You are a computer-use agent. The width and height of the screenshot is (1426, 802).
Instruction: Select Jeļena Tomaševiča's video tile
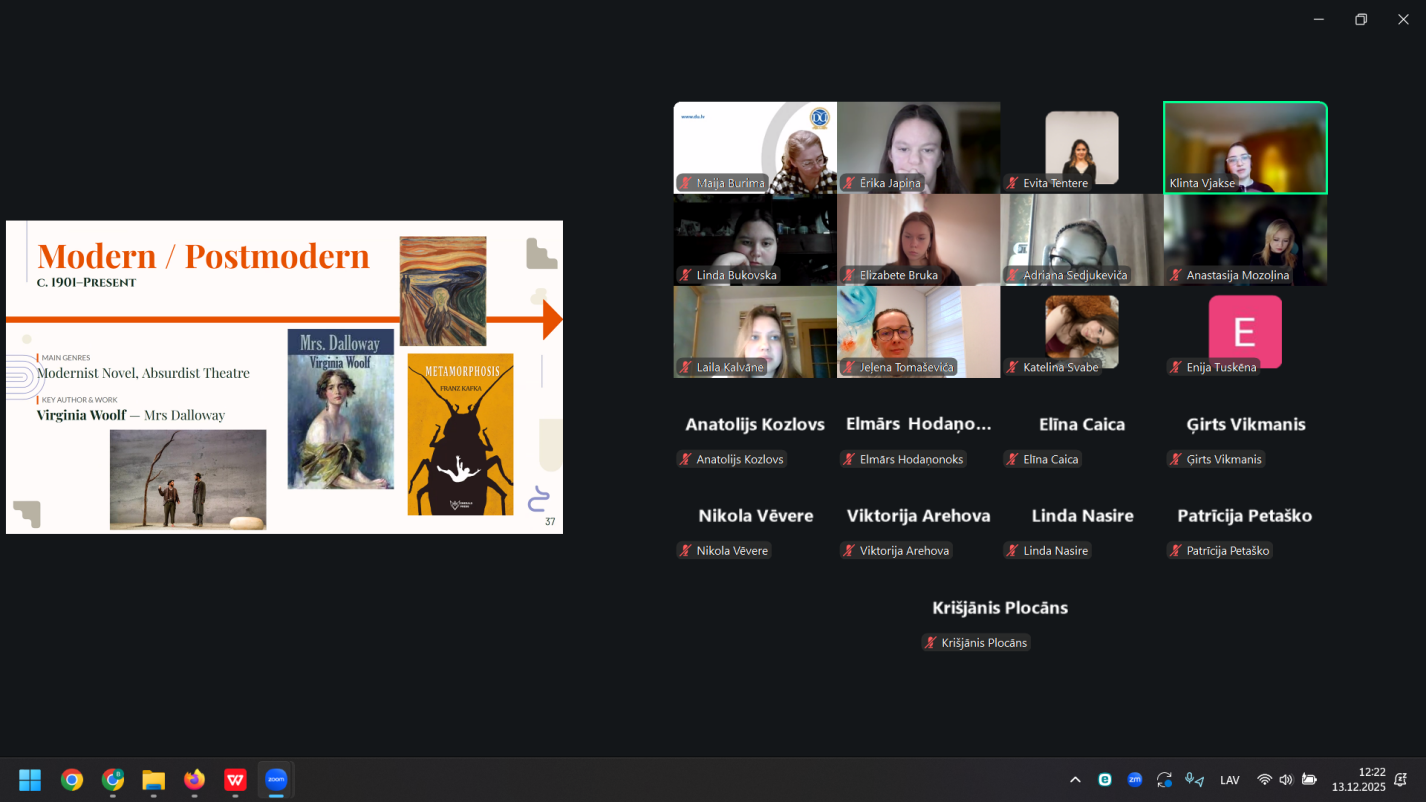918,330
